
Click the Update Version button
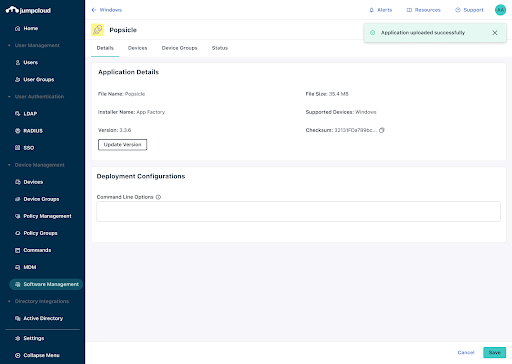pyautogui.click(x=122, y=145)
